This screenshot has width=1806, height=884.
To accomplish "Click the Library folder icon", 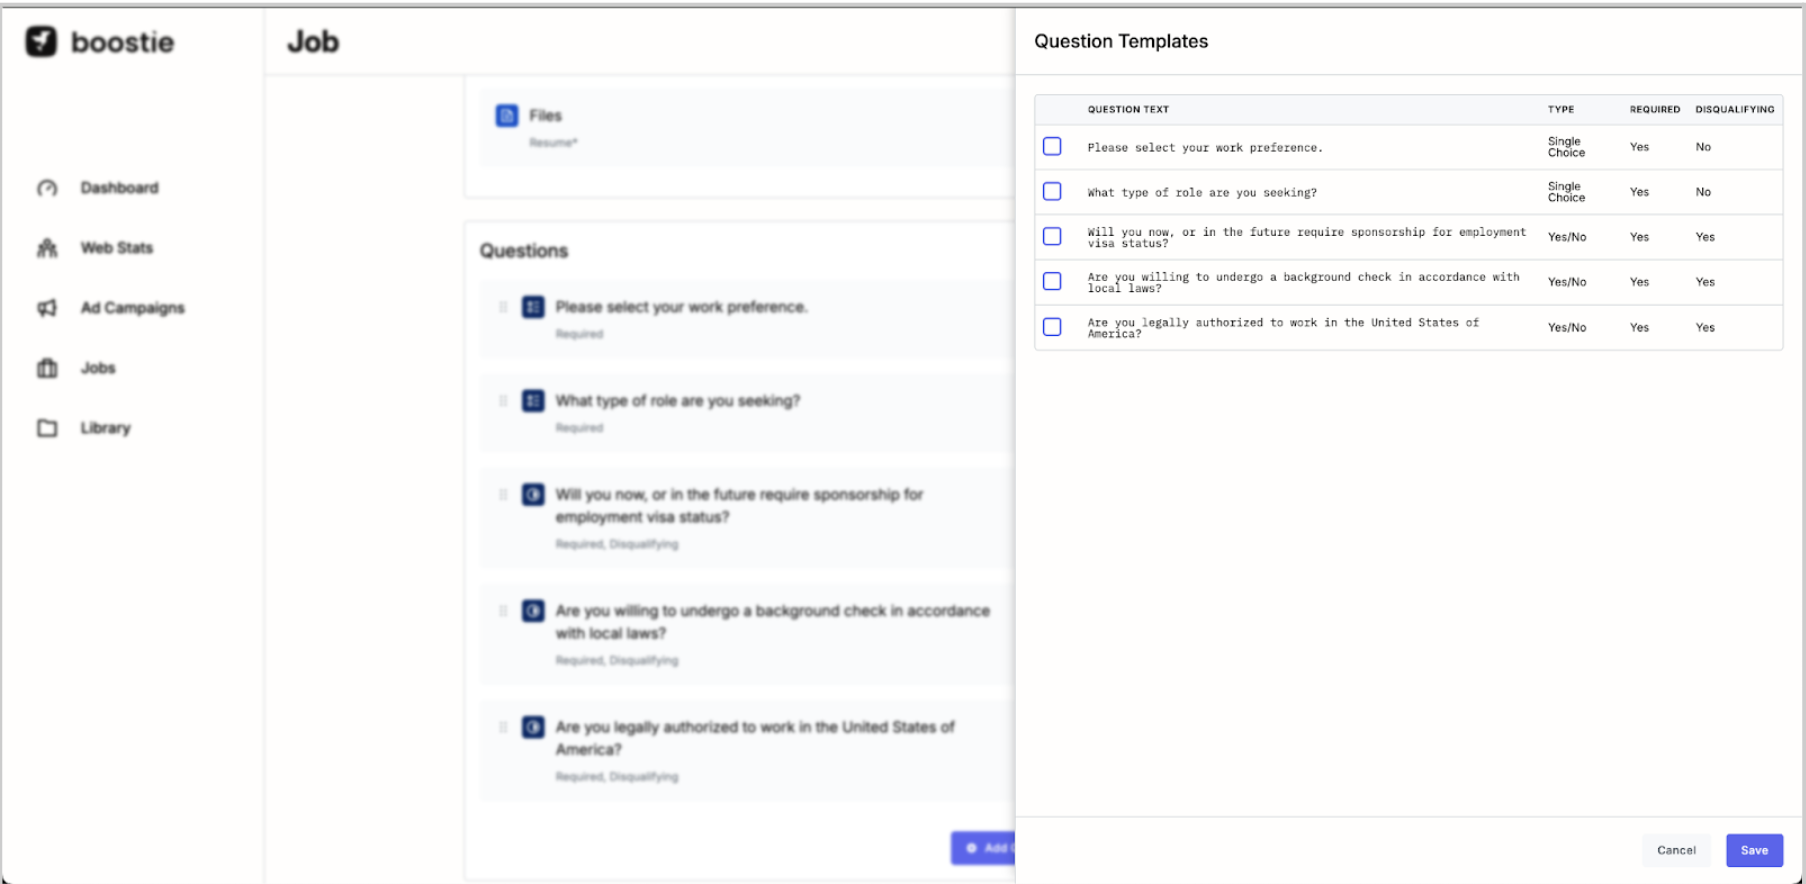I will 47,428.
